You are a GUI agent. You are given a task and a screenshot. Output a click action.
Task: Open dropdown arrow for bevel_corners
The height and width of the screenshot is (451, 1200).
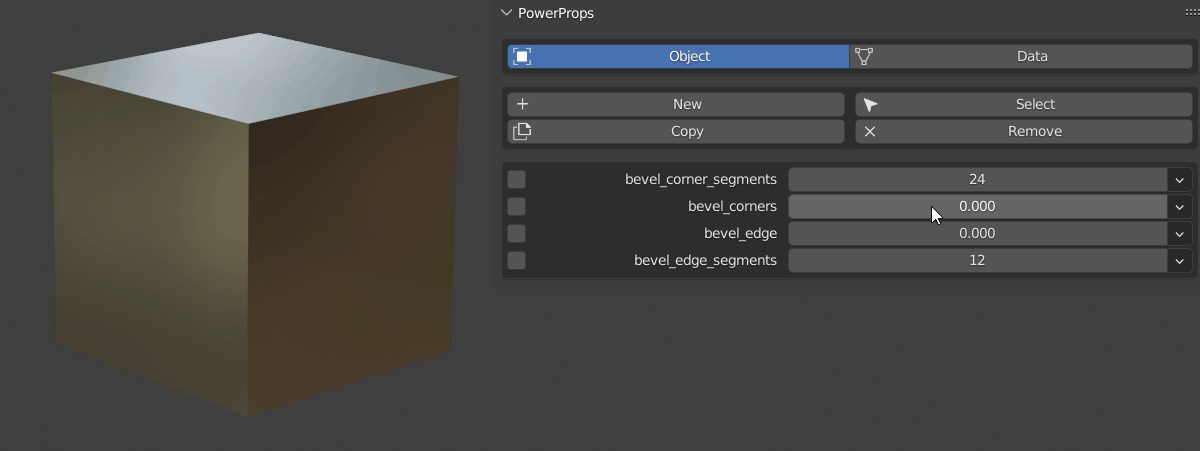(x=1180, y=206)
